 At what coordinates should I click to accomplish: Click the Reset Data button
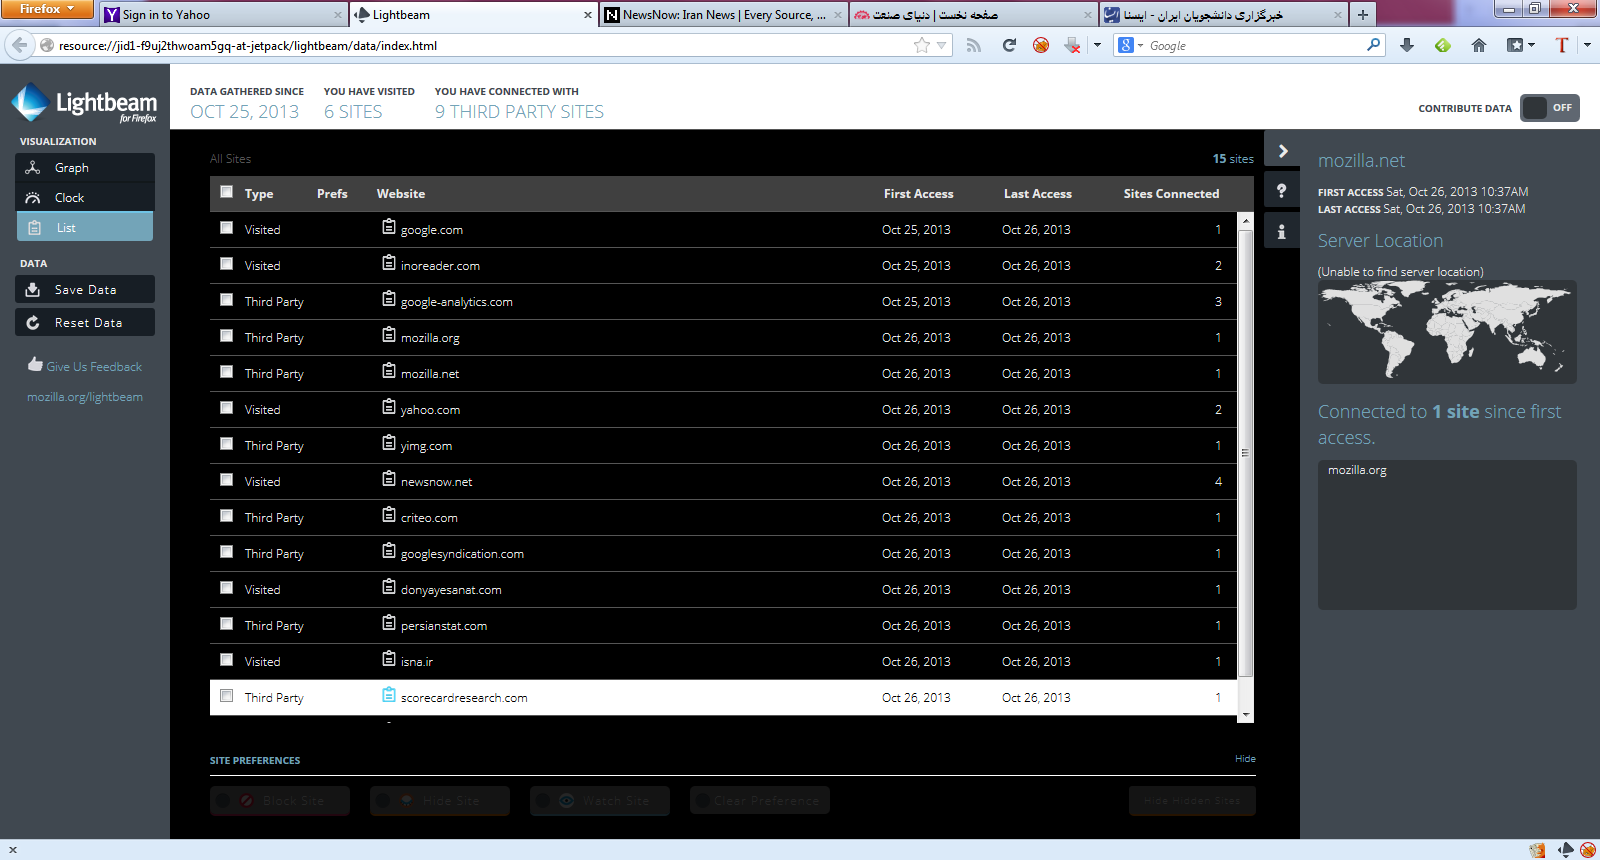point(85,323)
